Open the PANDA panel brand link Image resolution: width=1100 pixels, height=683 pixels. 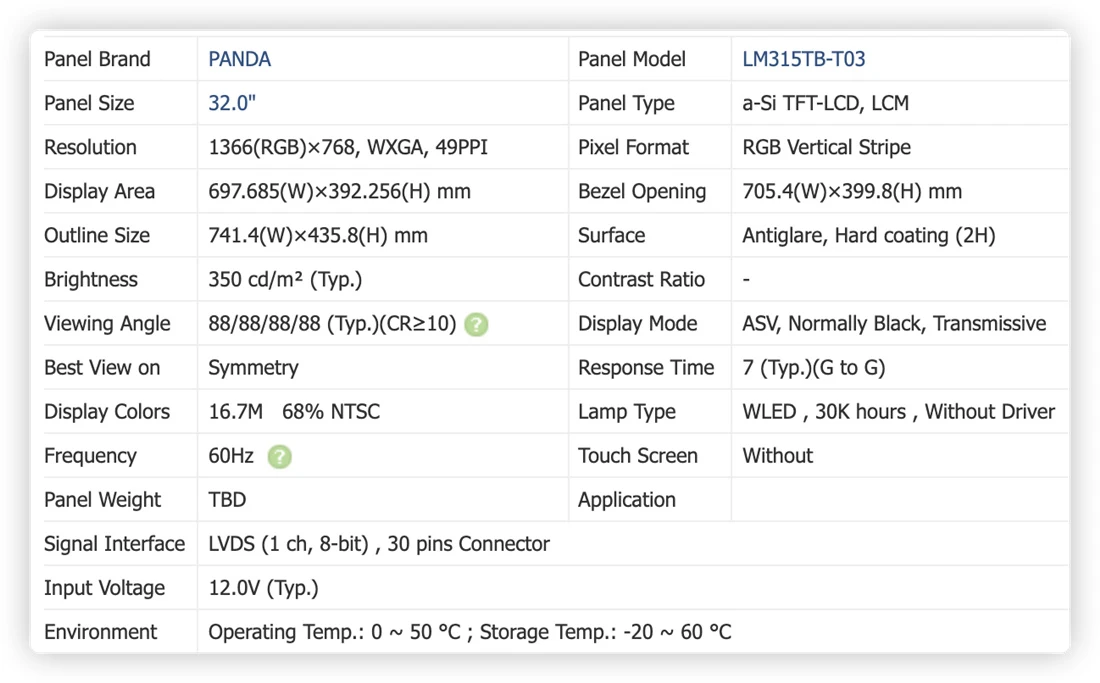239,59
